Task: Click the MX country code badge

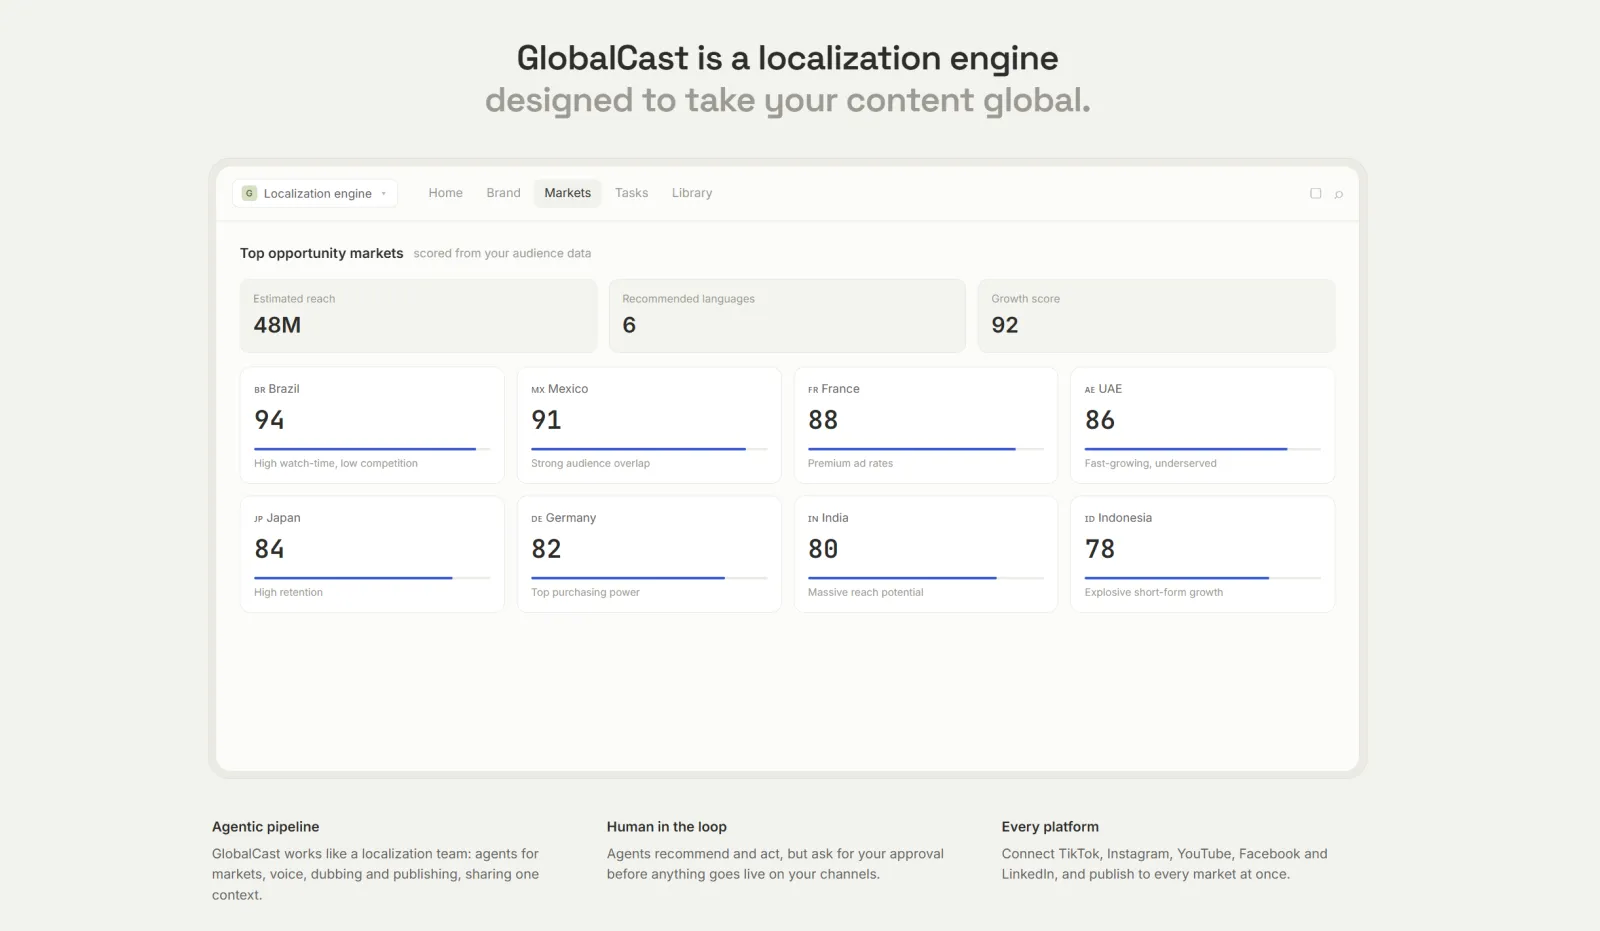Action: point(538,390)
